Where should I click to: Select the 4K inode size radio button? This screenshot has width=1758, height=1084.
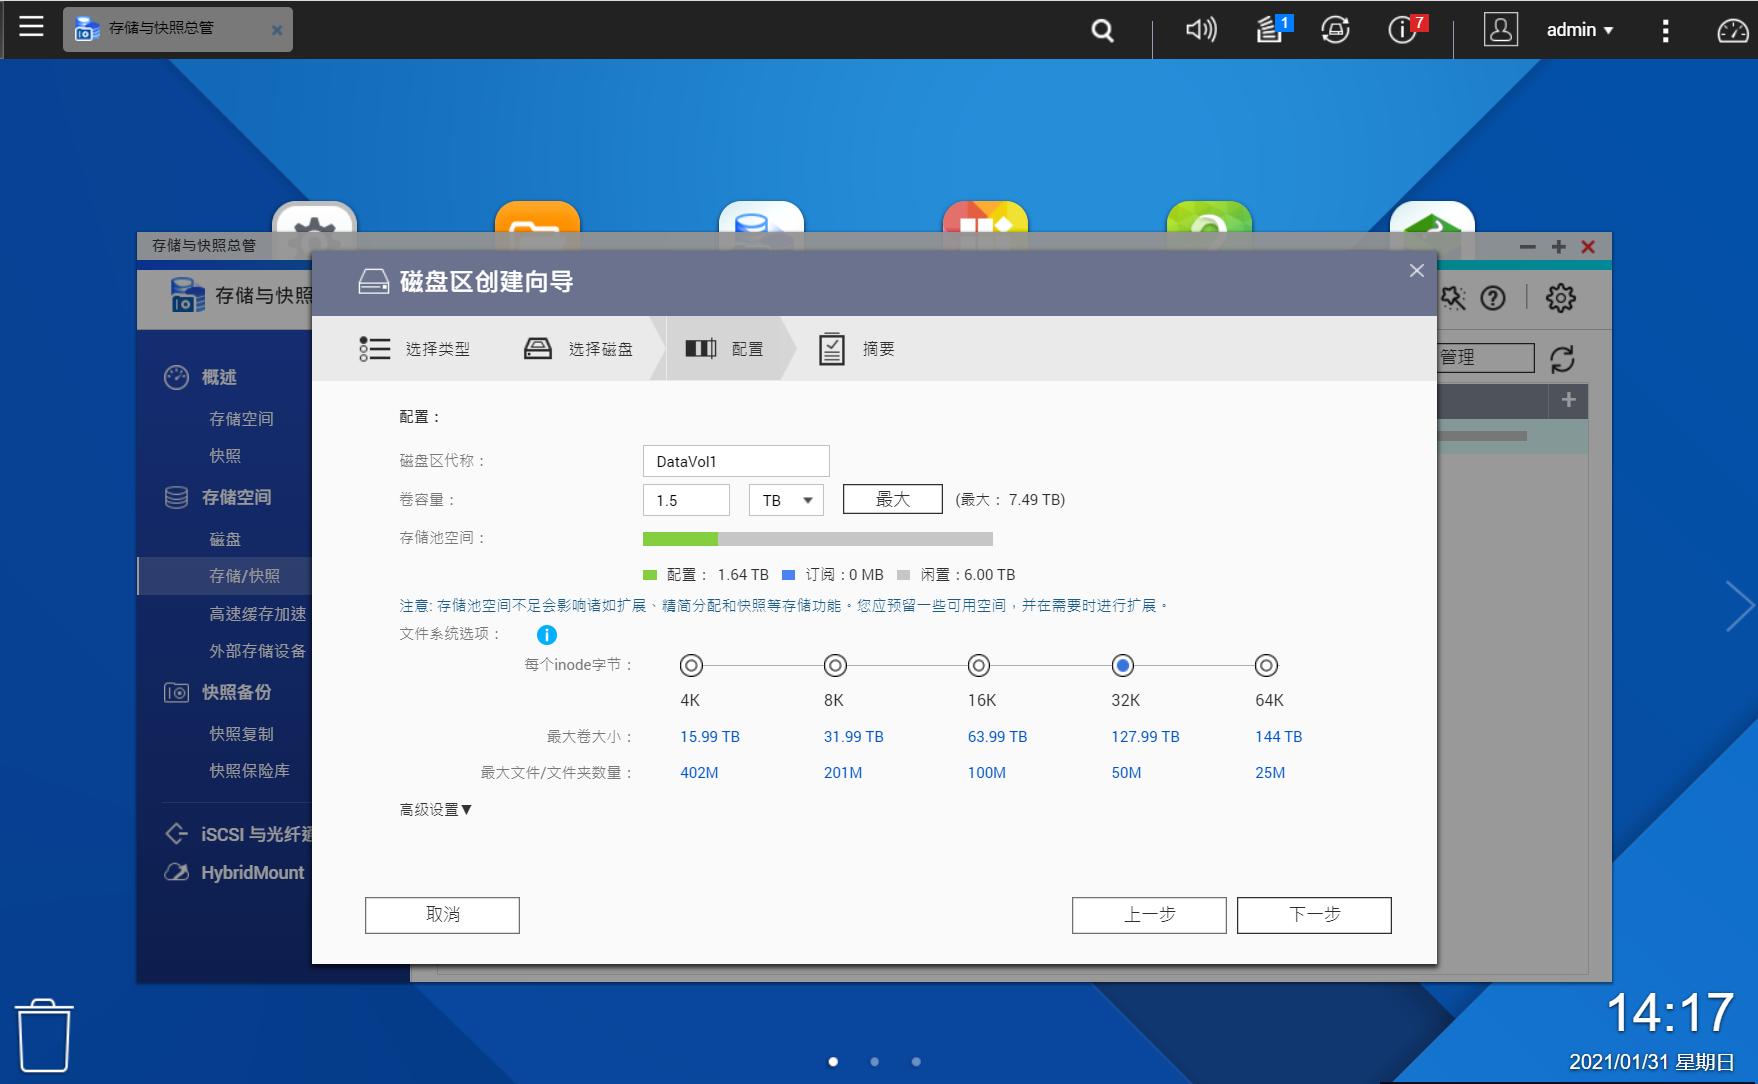(691, 665)
